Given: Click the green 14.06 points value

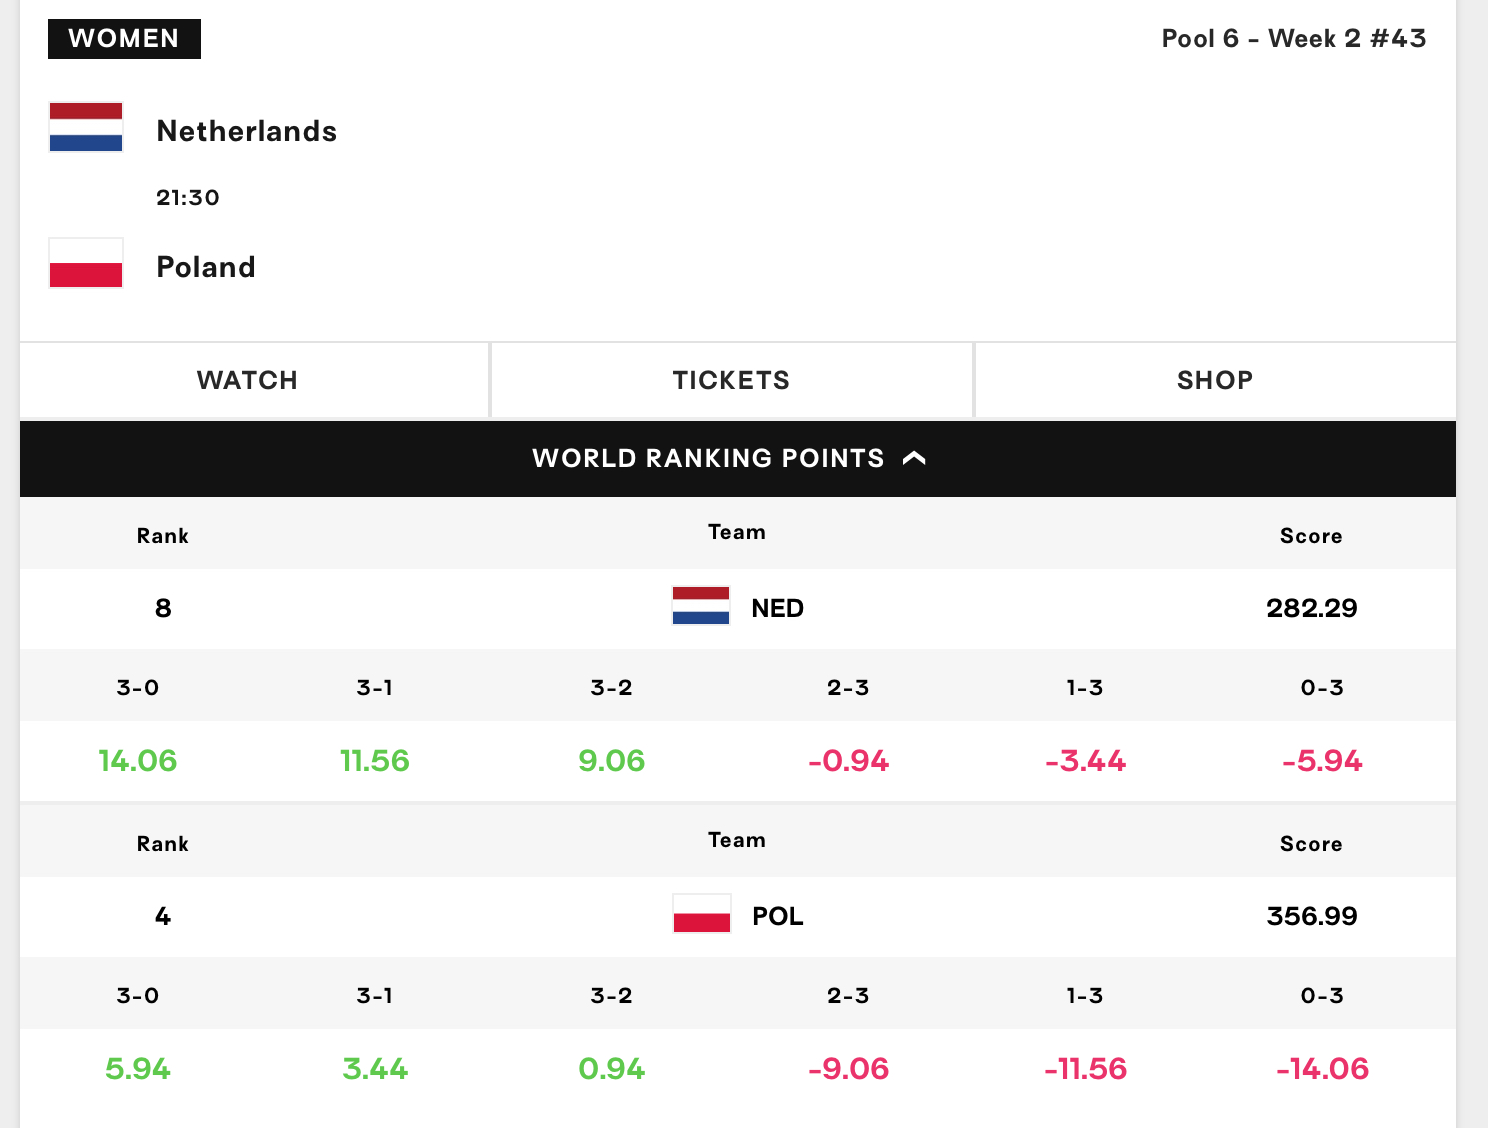Looking at the screenshot, I should pyautogui.click(x=138, y=761).
